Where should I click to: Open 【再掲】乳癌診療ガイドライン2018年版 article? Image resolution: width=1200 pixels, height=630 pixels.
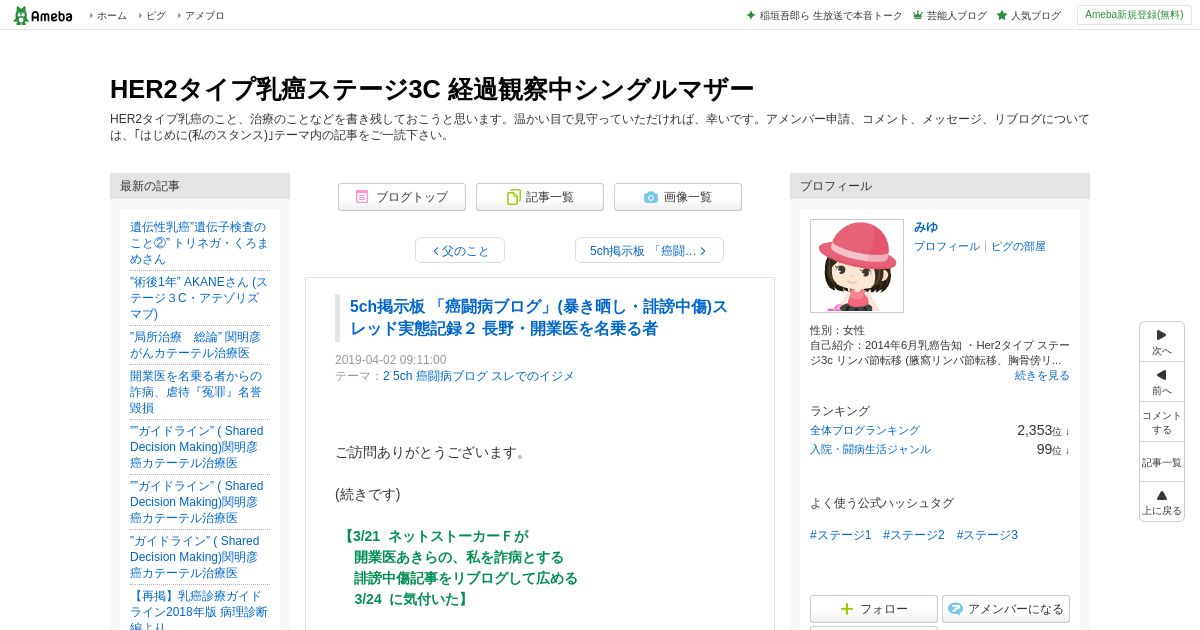(x=199, y=610)
